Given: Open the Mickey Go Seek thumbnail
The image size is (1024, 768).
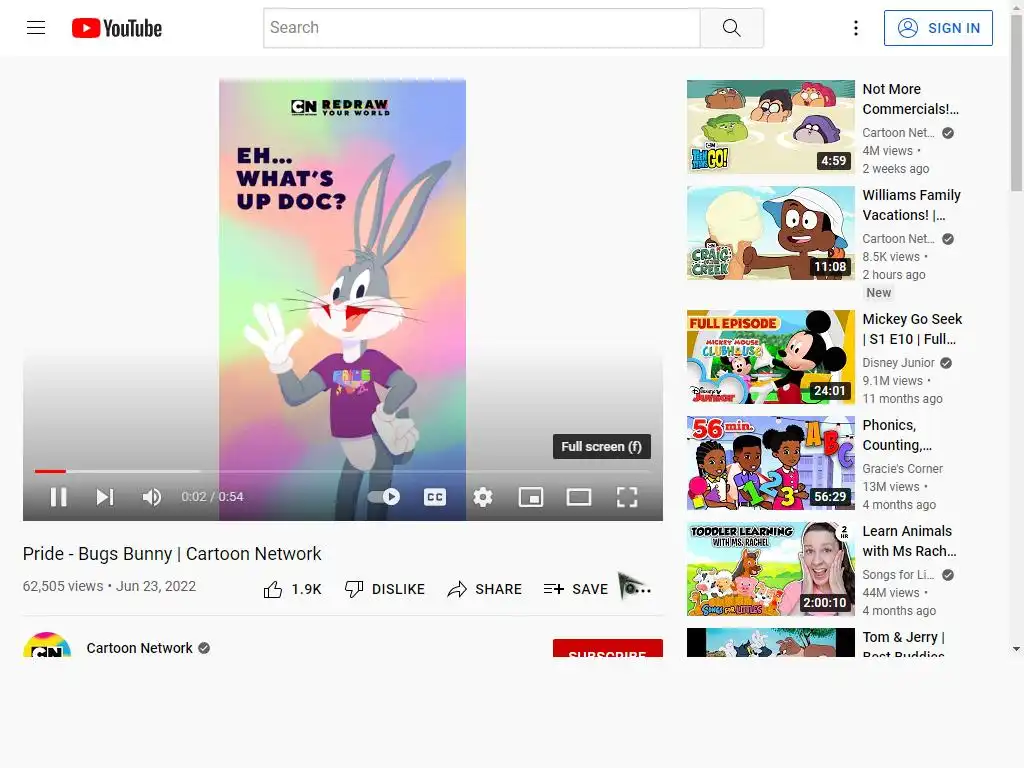Looking at the screenshot, I should [x=771, y=357].
